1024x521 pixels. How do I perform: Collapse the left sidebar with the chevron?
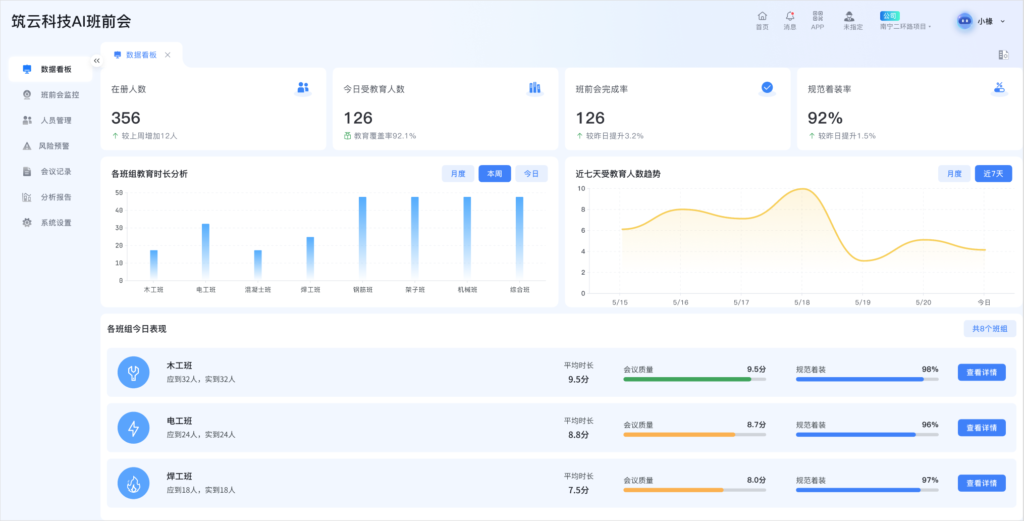coord(97,61)
